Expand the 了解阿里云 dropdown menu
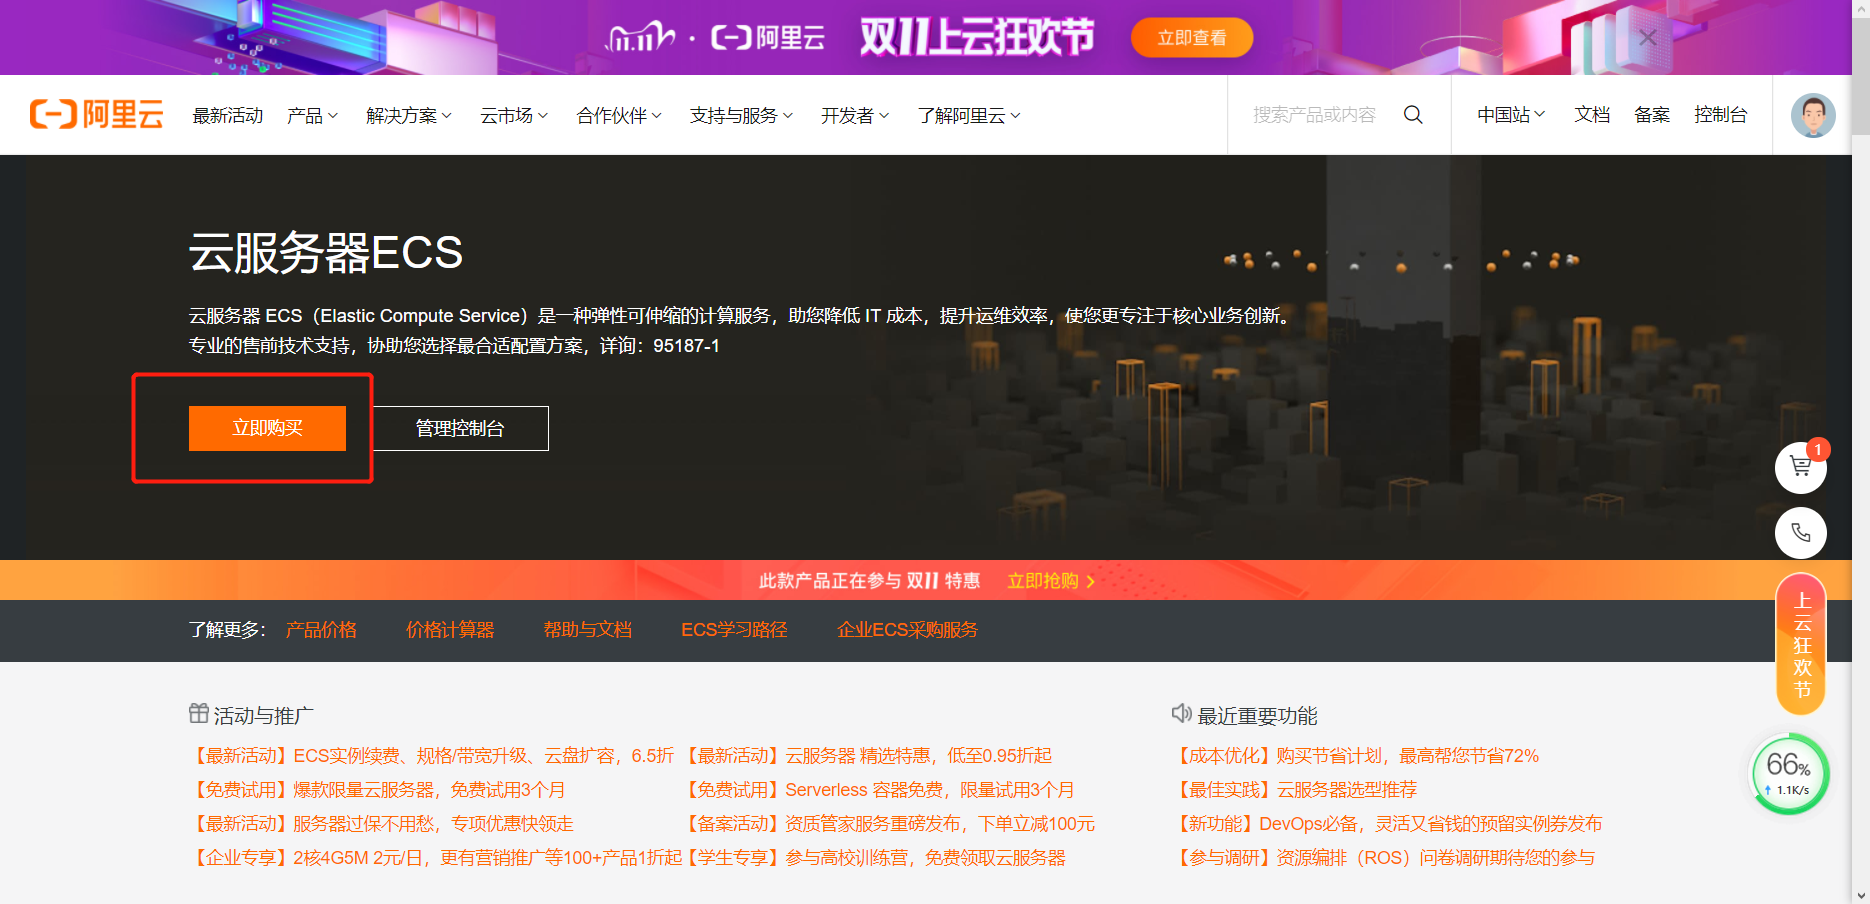This screenshot has height=904, width=1870. tap(969, 116)
